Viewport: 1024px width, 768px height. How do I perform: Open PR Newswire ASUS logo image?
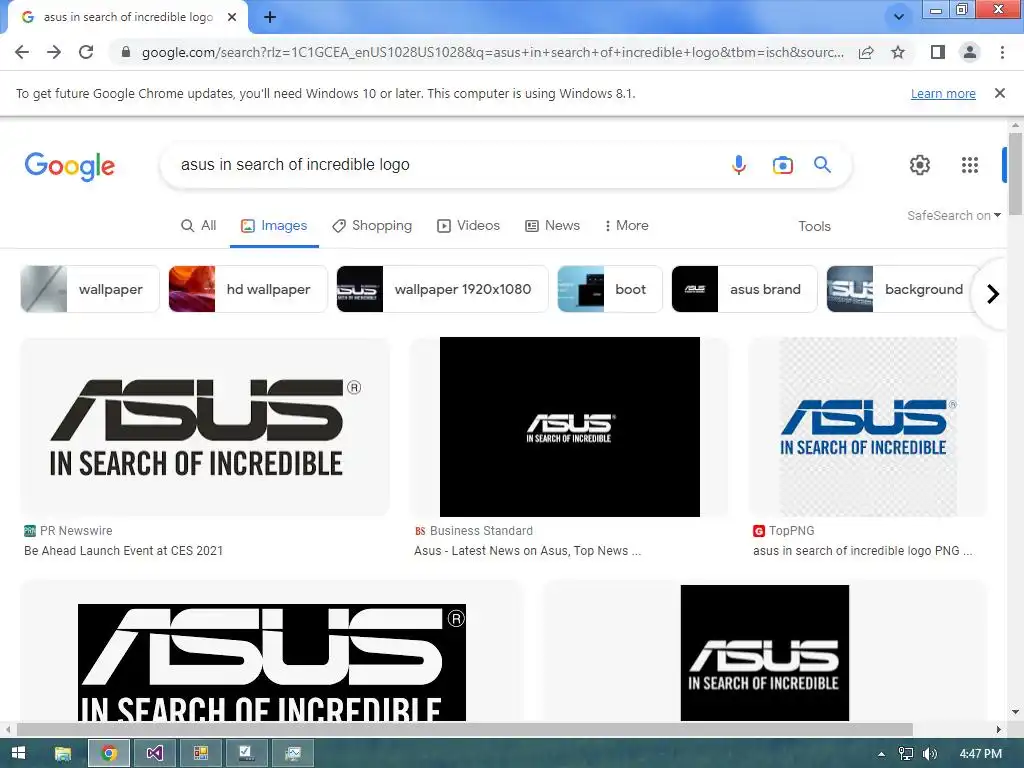tap(205, 426)
